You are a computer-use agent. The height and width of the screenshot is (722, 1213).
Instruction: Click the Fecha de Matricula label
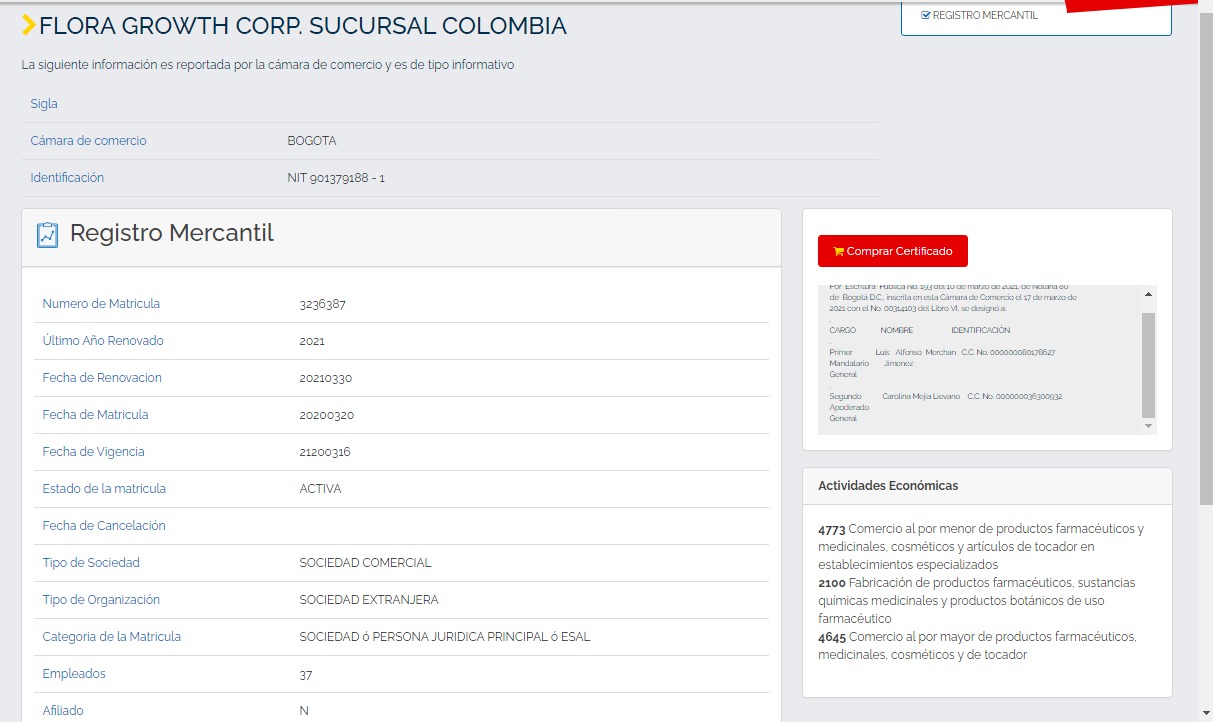point(95,415)
